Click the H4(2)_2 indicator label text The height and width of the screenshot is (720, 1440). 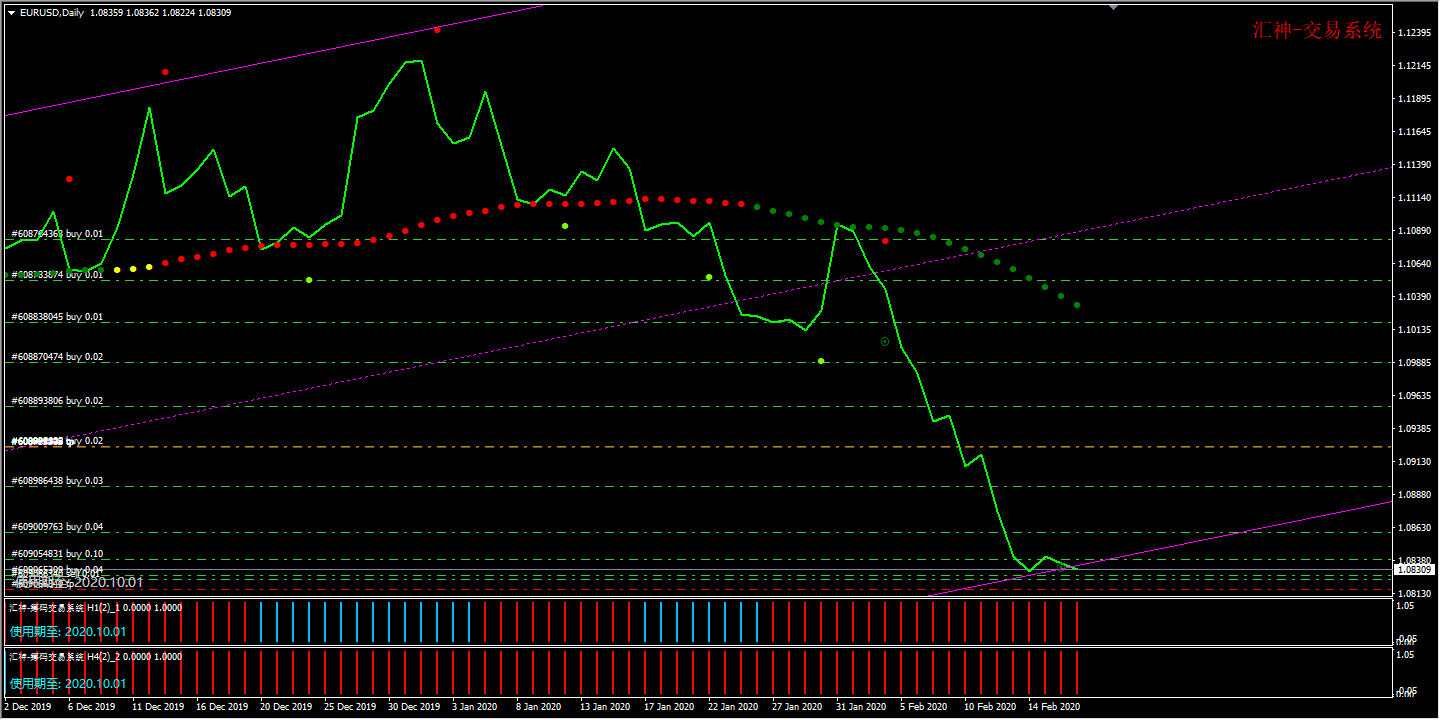point(96,657)
